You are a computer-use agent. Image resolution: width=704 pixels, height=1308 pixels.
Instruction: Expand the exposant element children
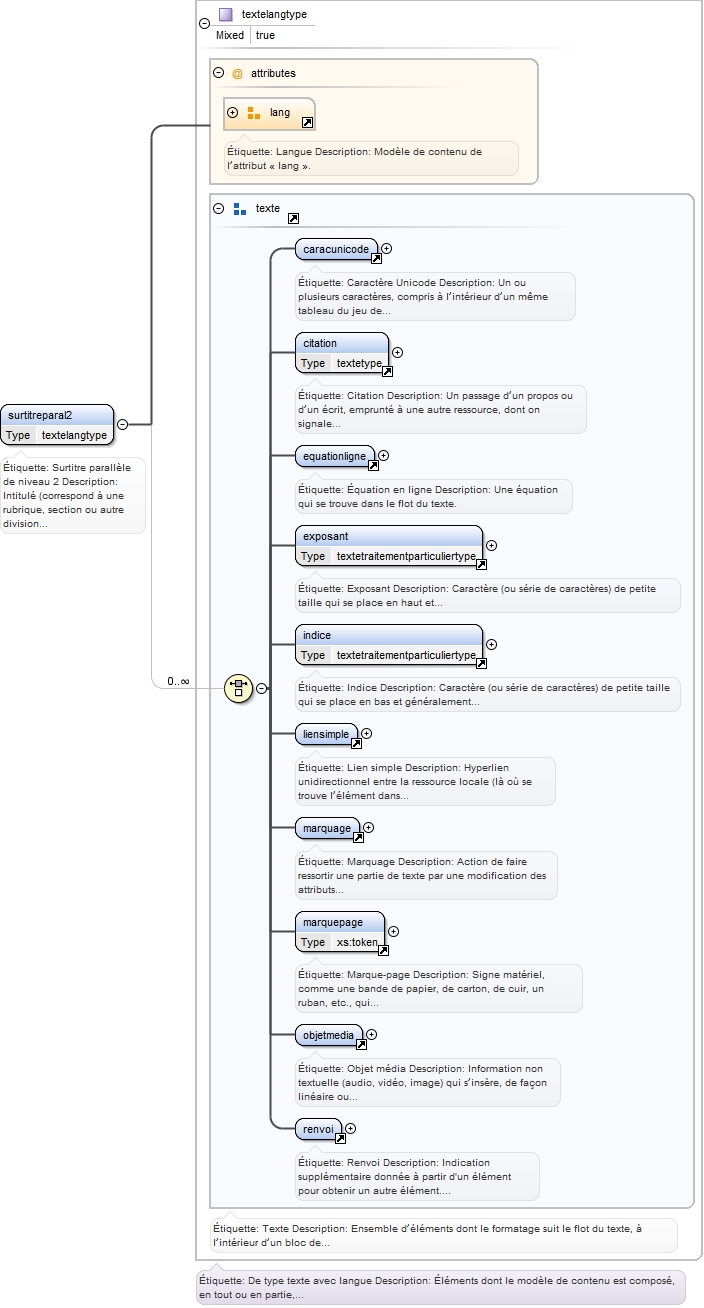pyautogui.click(x=491, y=545)
